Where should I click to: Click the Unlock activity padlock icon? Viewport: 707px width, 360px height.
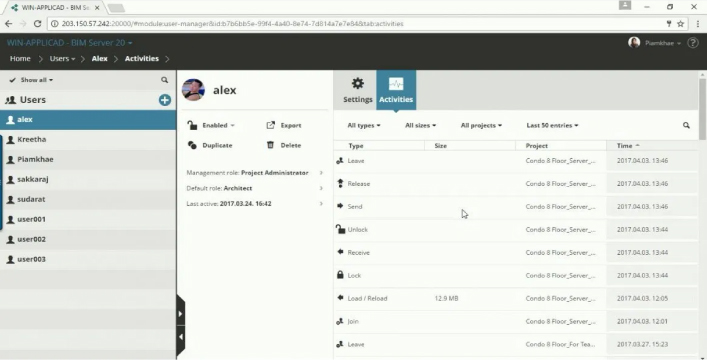(x=340, y=229)
